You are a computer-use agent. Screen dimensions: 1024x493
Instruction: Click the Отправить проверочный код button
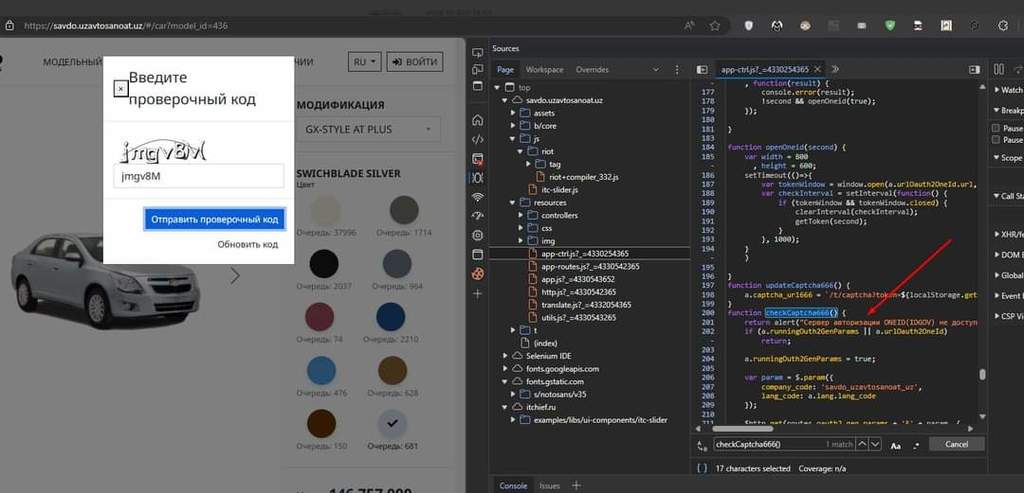[x=214, y=219]
